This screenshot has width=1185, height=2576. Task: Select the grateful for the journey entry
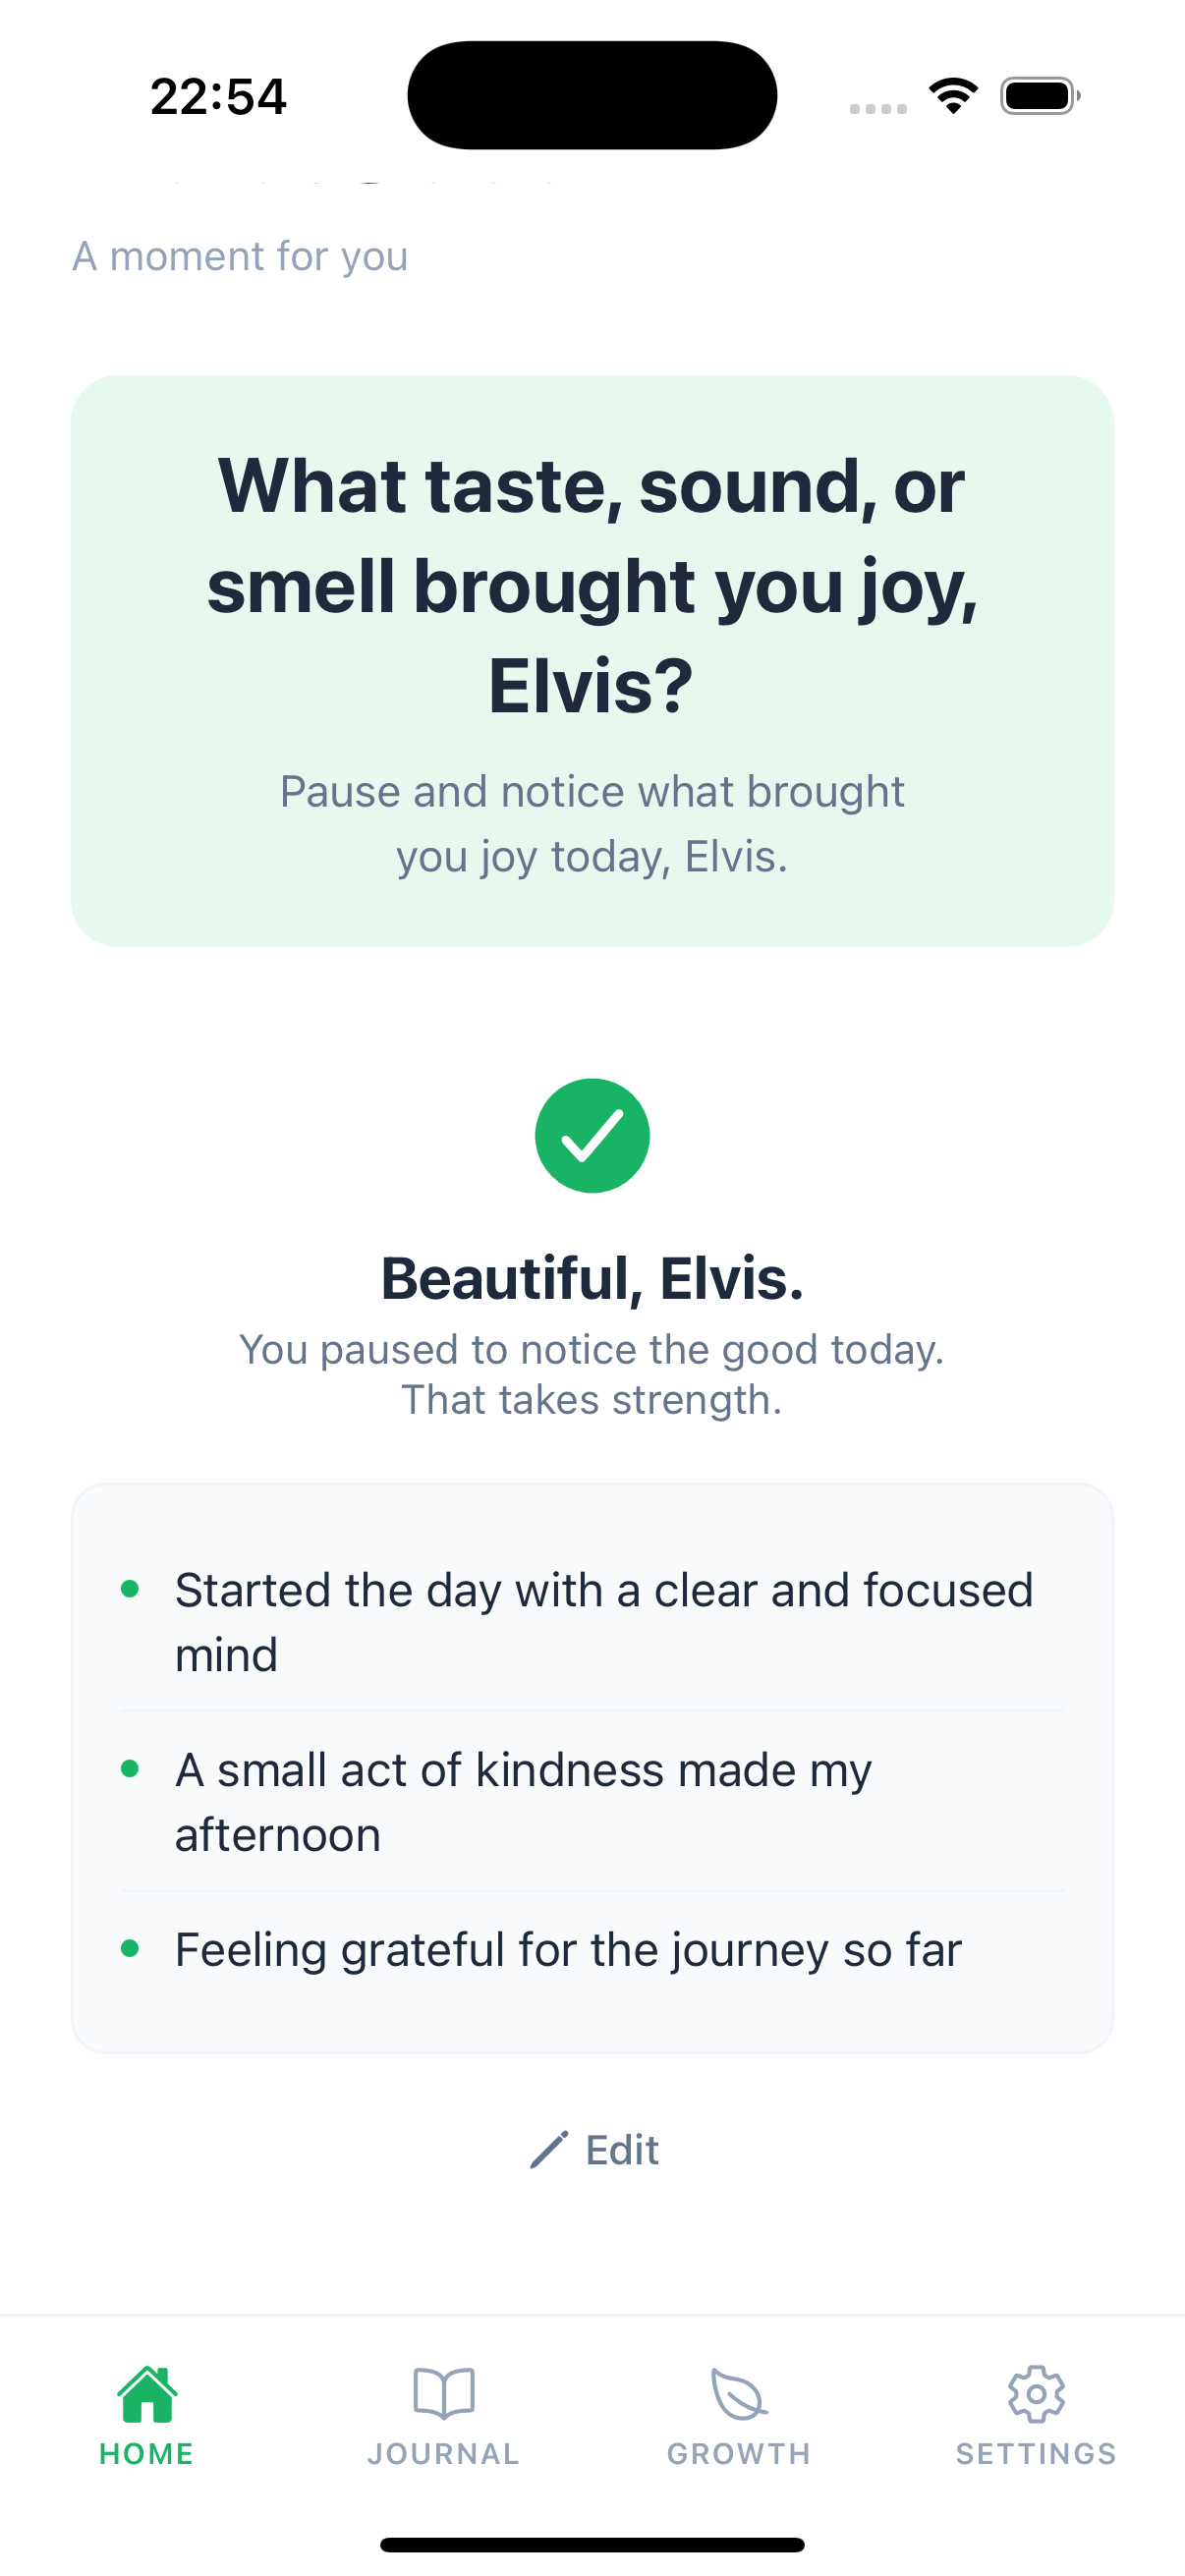click(568, 1948)
